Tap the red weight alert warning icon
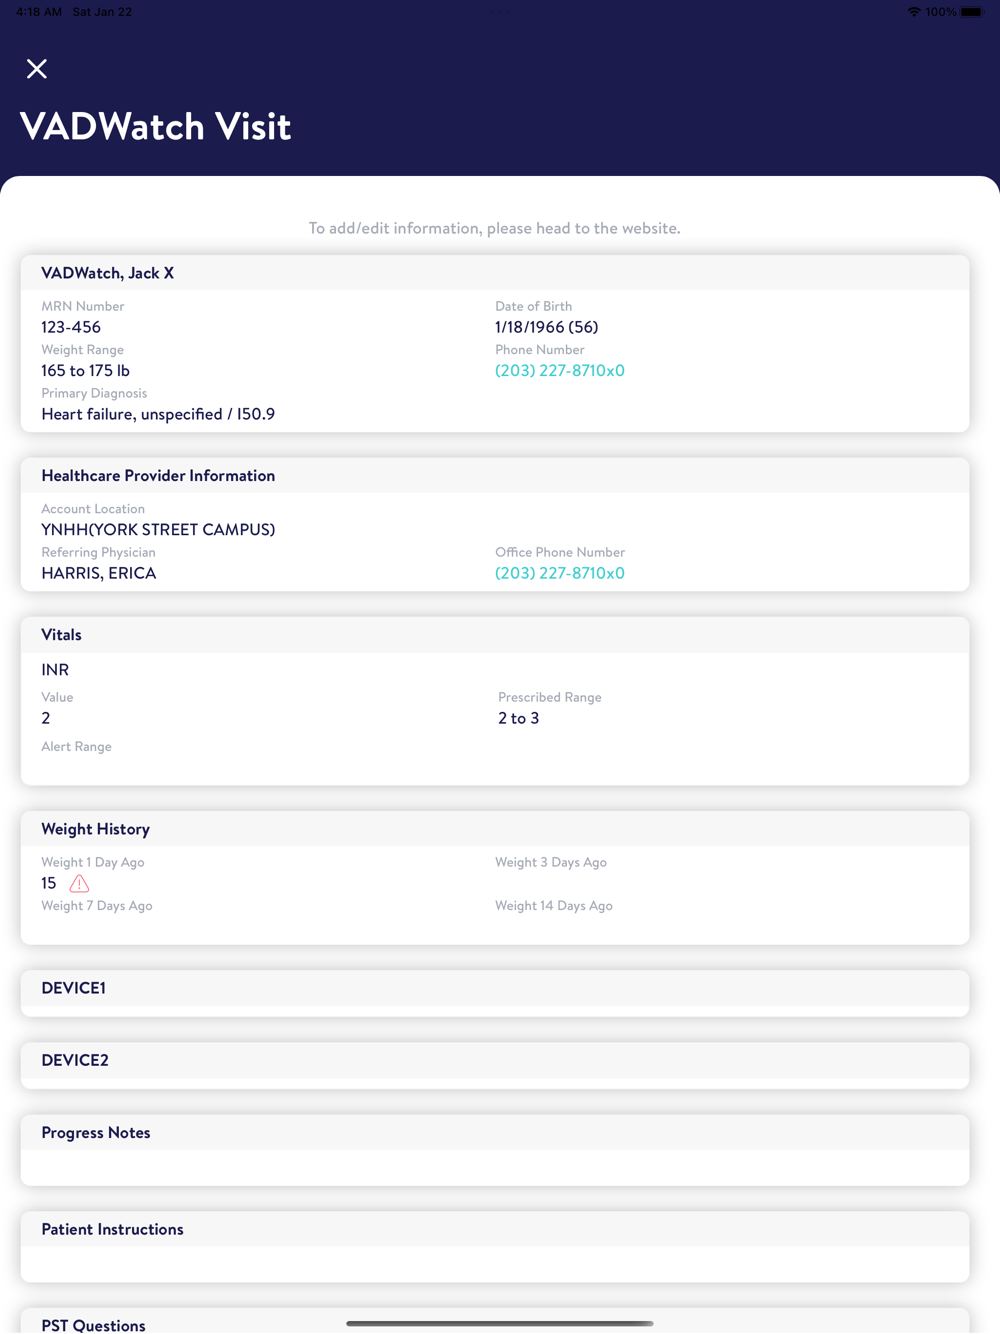This screenshot has width=1000, height=1334. click(x=79, y=884)
